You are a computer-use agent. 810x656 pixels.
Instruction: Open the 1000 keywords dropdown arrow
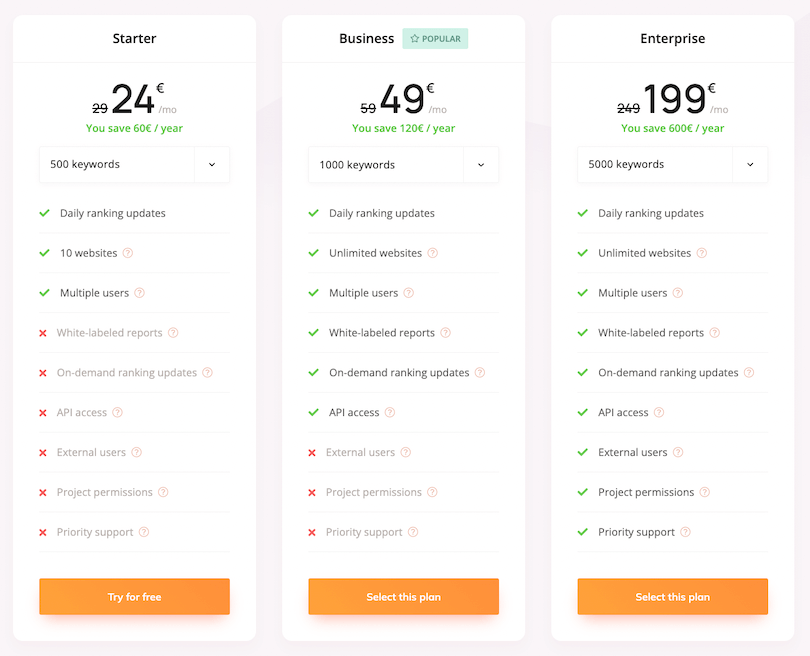[x=481, y=165]
